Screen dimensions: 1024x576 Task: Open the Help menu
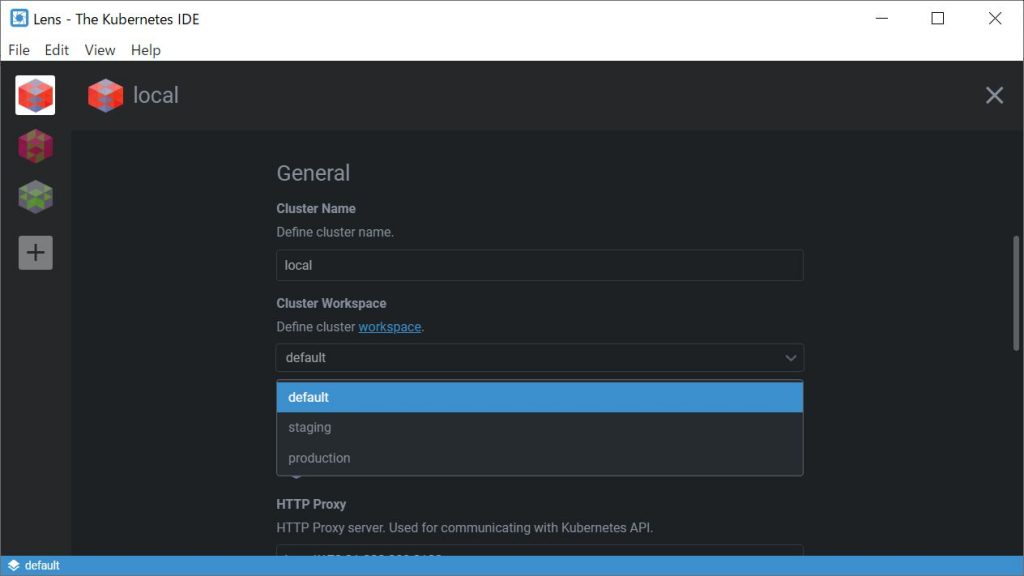click(146, 50)
